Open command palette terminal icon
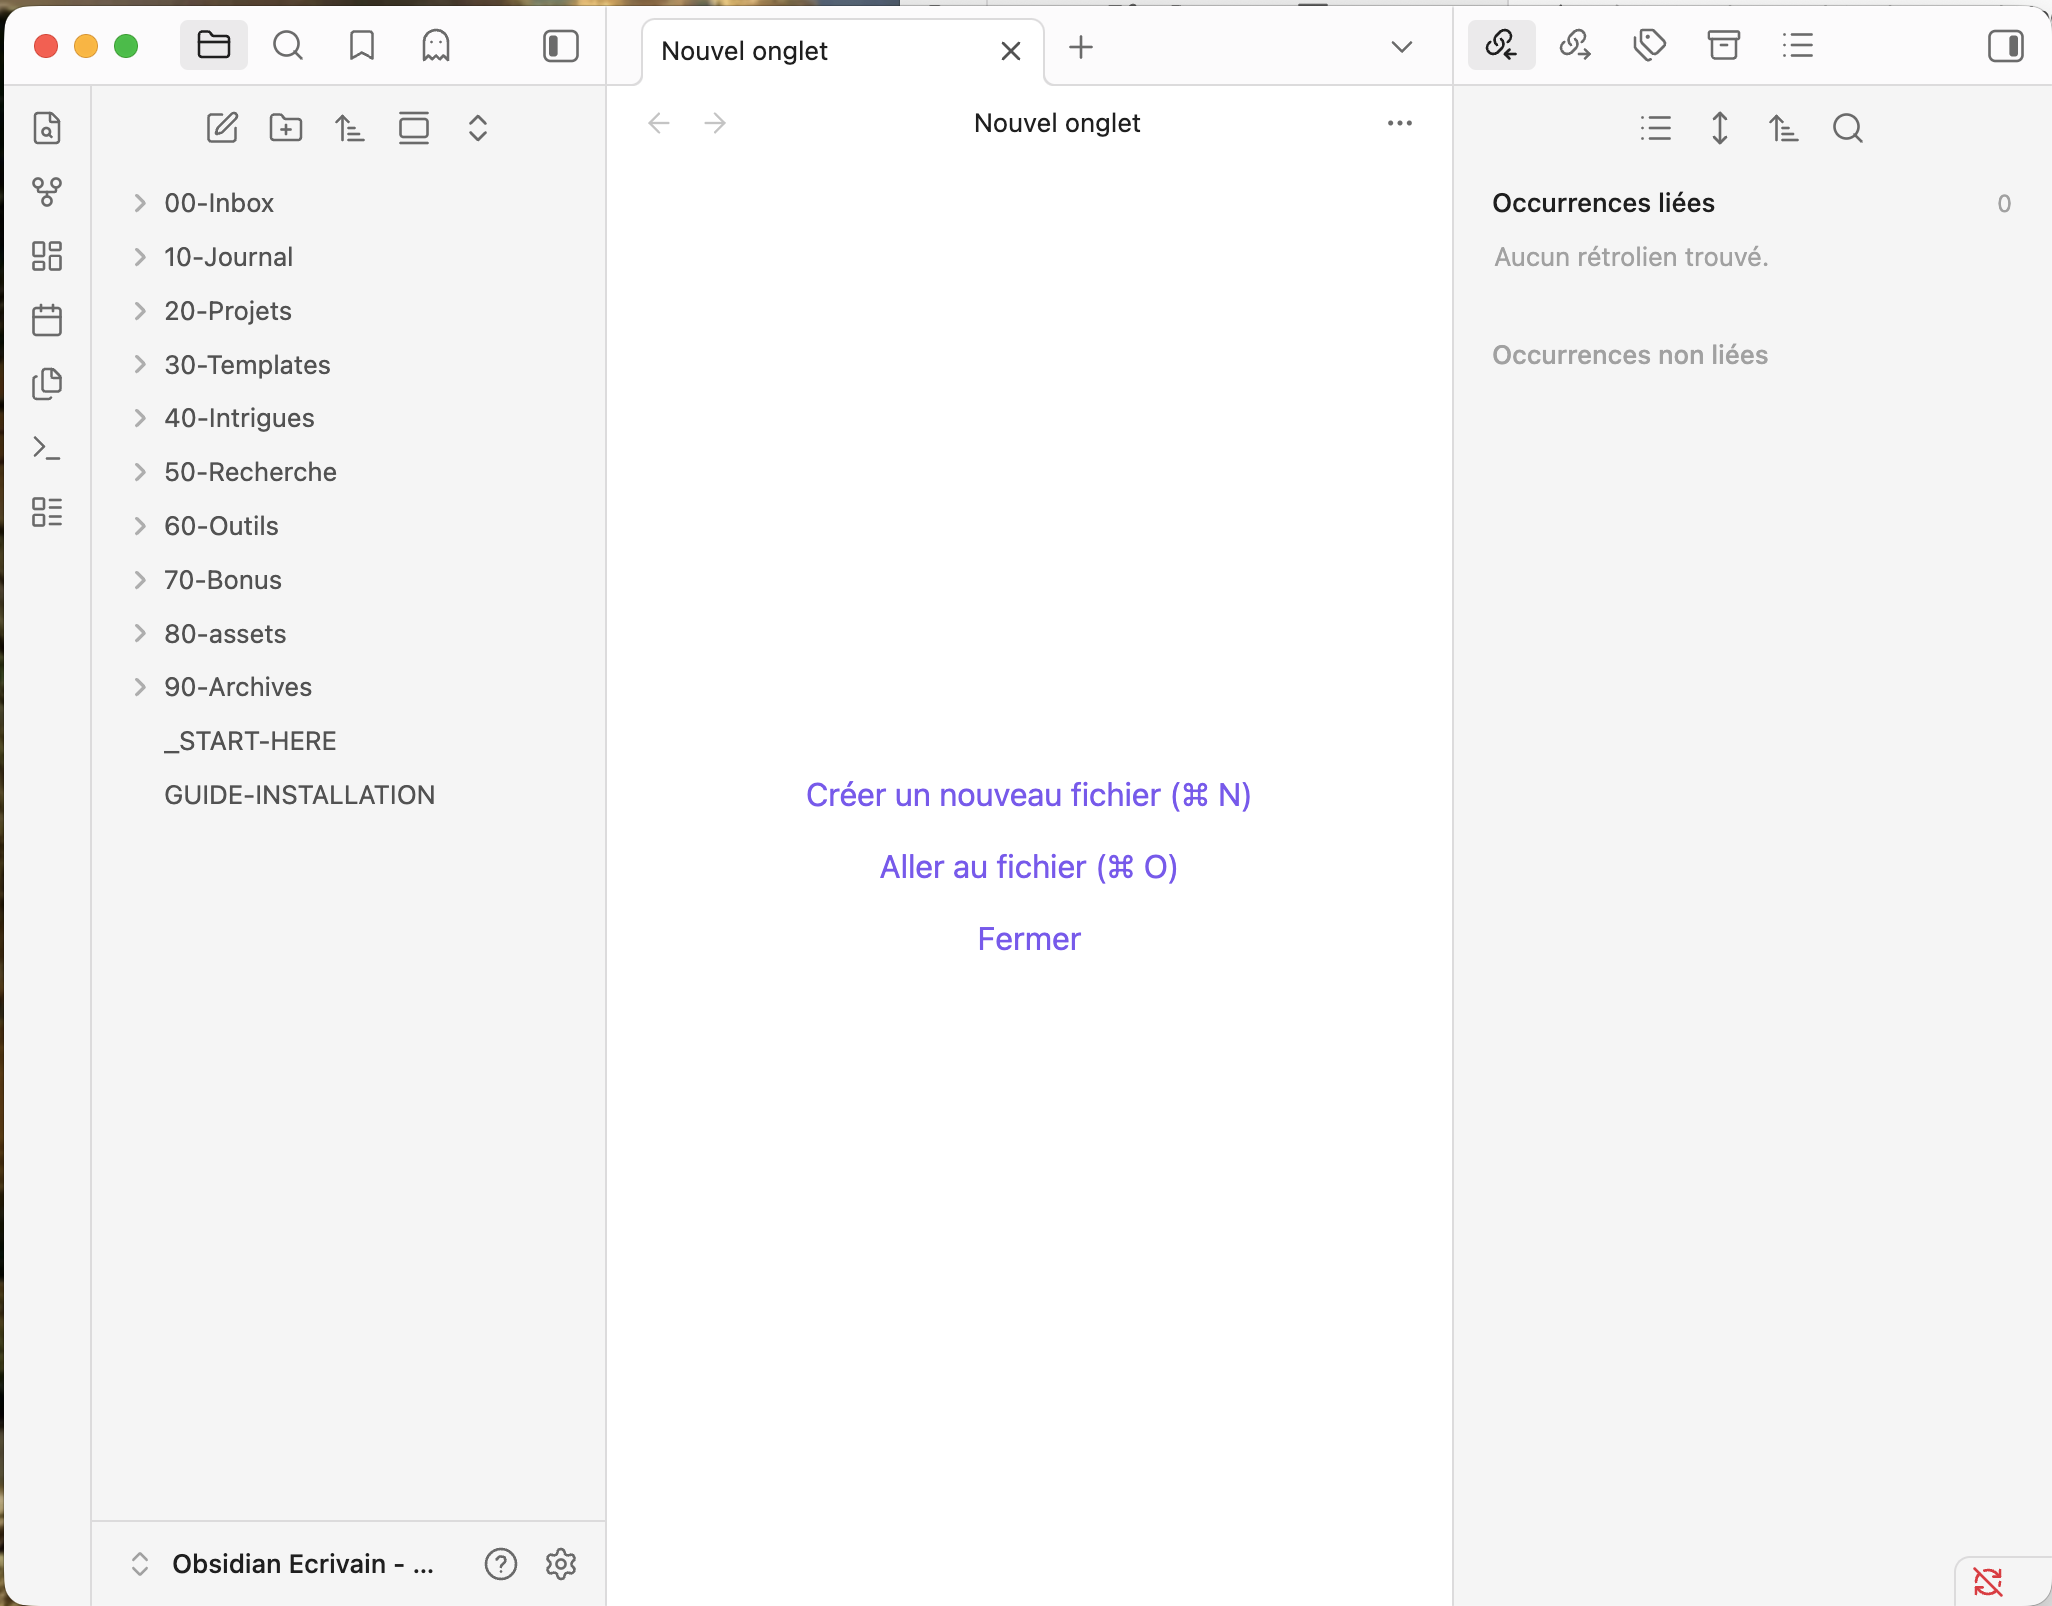This screenshot has height=1606, width=2052. [47, 447]
